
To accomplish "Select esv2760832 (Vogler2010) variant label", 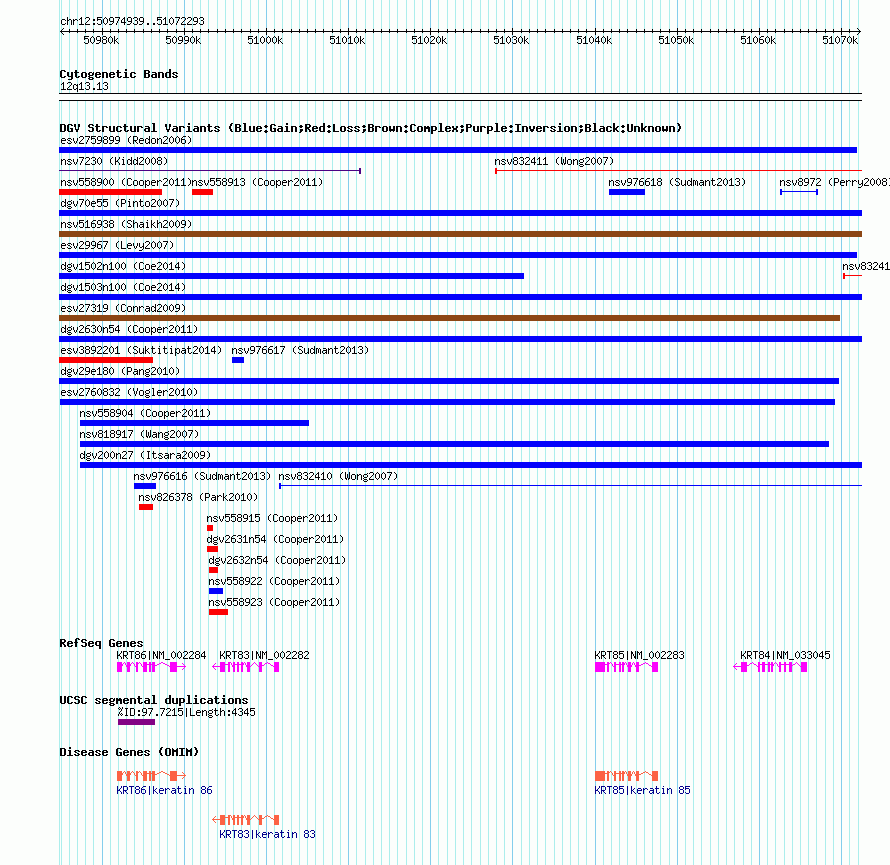I will (129, 392).
